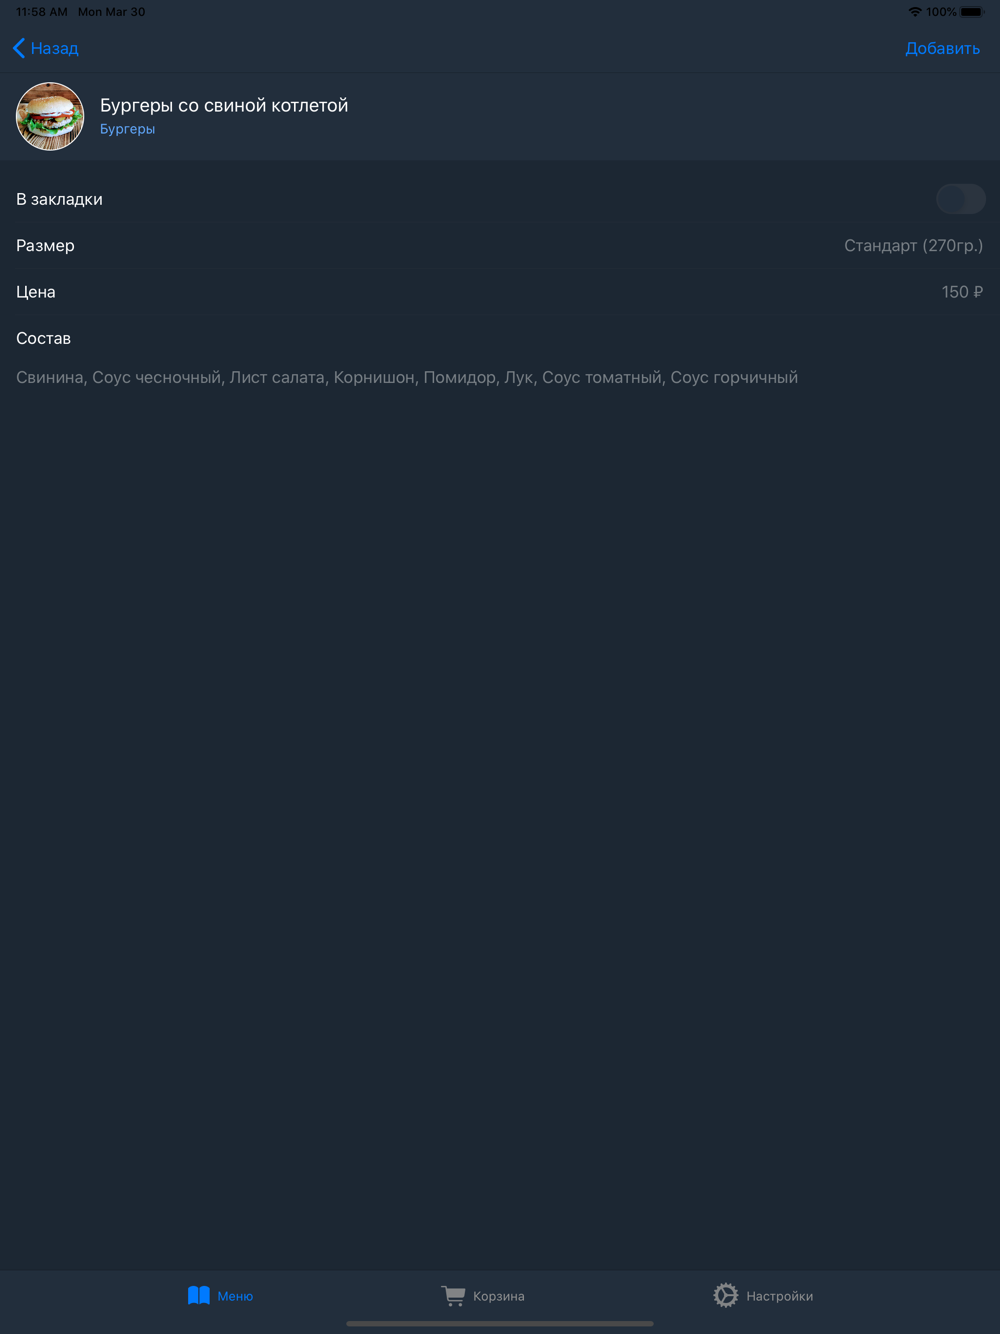Select the Размер row to change the size
This screenshot has height=1334, width=1000.
tap(500, 245)
